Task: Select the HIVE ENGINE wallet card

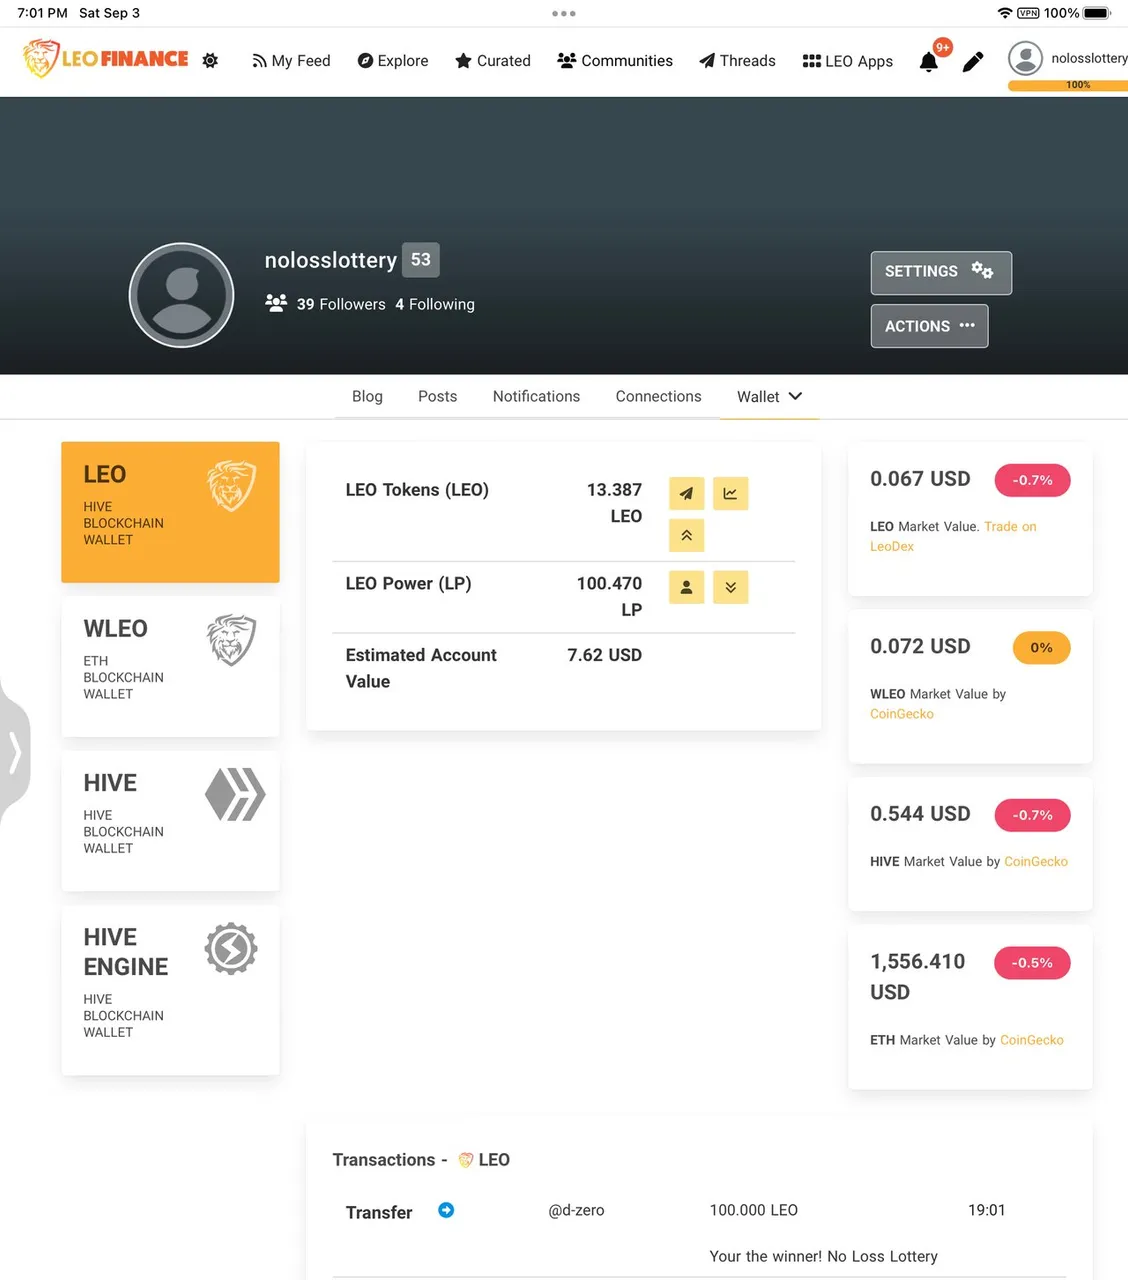Action: pos(170,990)
